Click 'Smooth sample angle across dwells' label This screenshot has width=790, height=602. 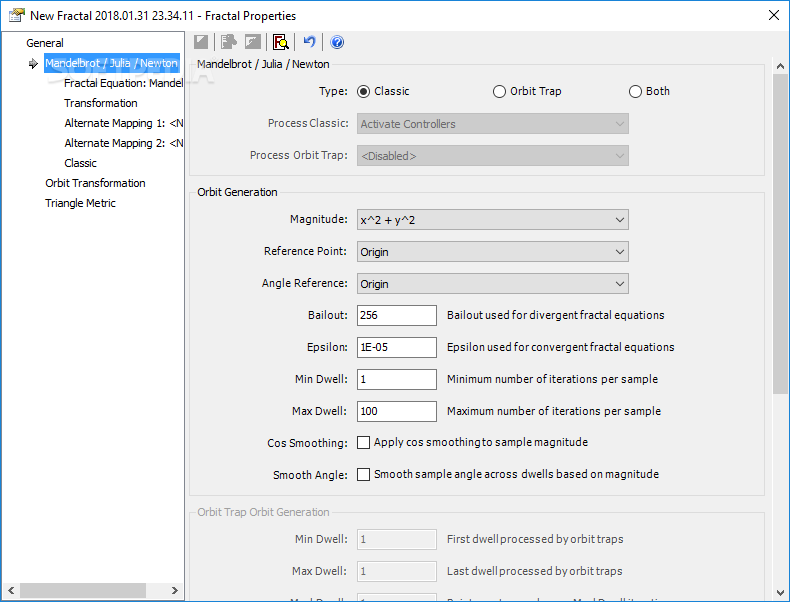click(x=516, y=475)
